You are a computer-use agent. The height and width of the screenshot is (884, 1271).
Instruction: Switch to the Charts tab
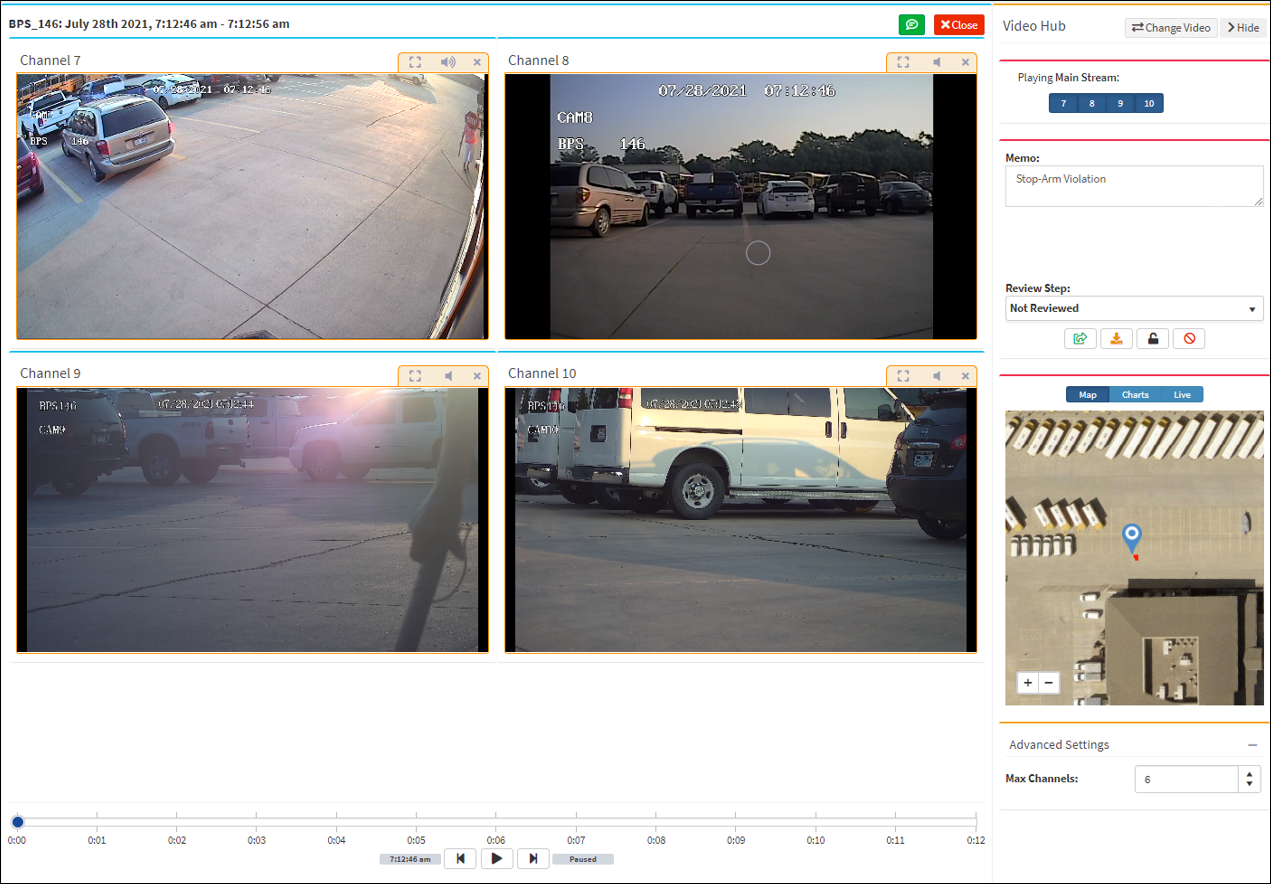point(1135,395)
